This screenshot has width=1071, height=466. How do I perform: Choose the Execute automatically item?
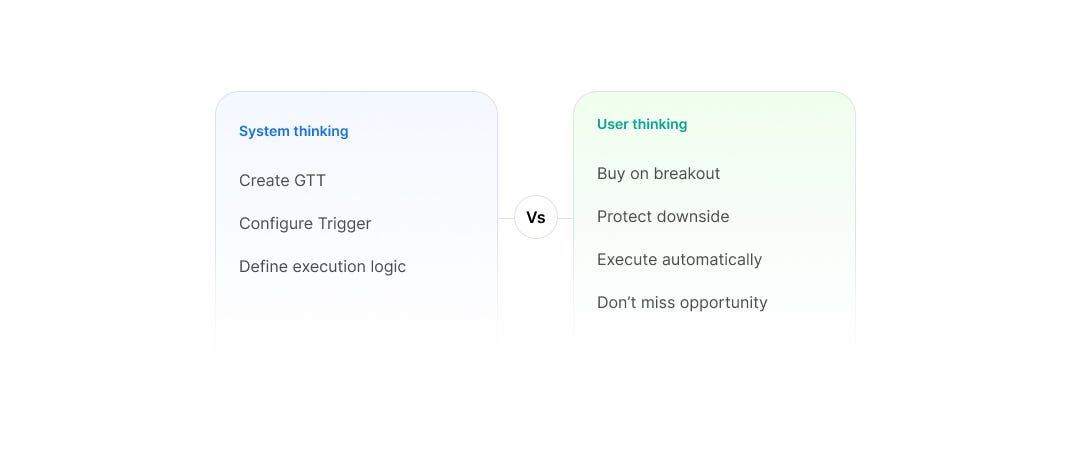tap(680, 260)
